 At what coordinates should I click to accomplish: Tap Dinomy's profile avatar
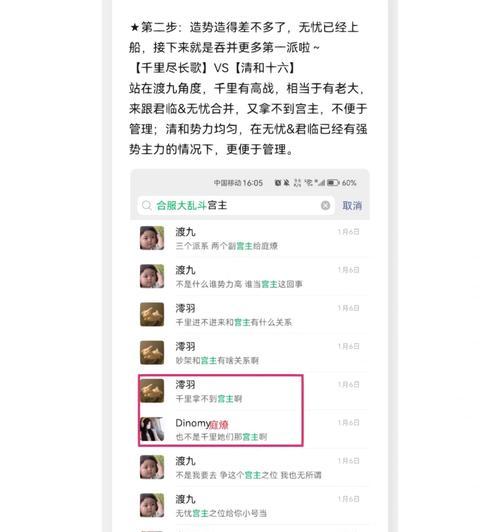pyautogui.click(x=152, y=429)
